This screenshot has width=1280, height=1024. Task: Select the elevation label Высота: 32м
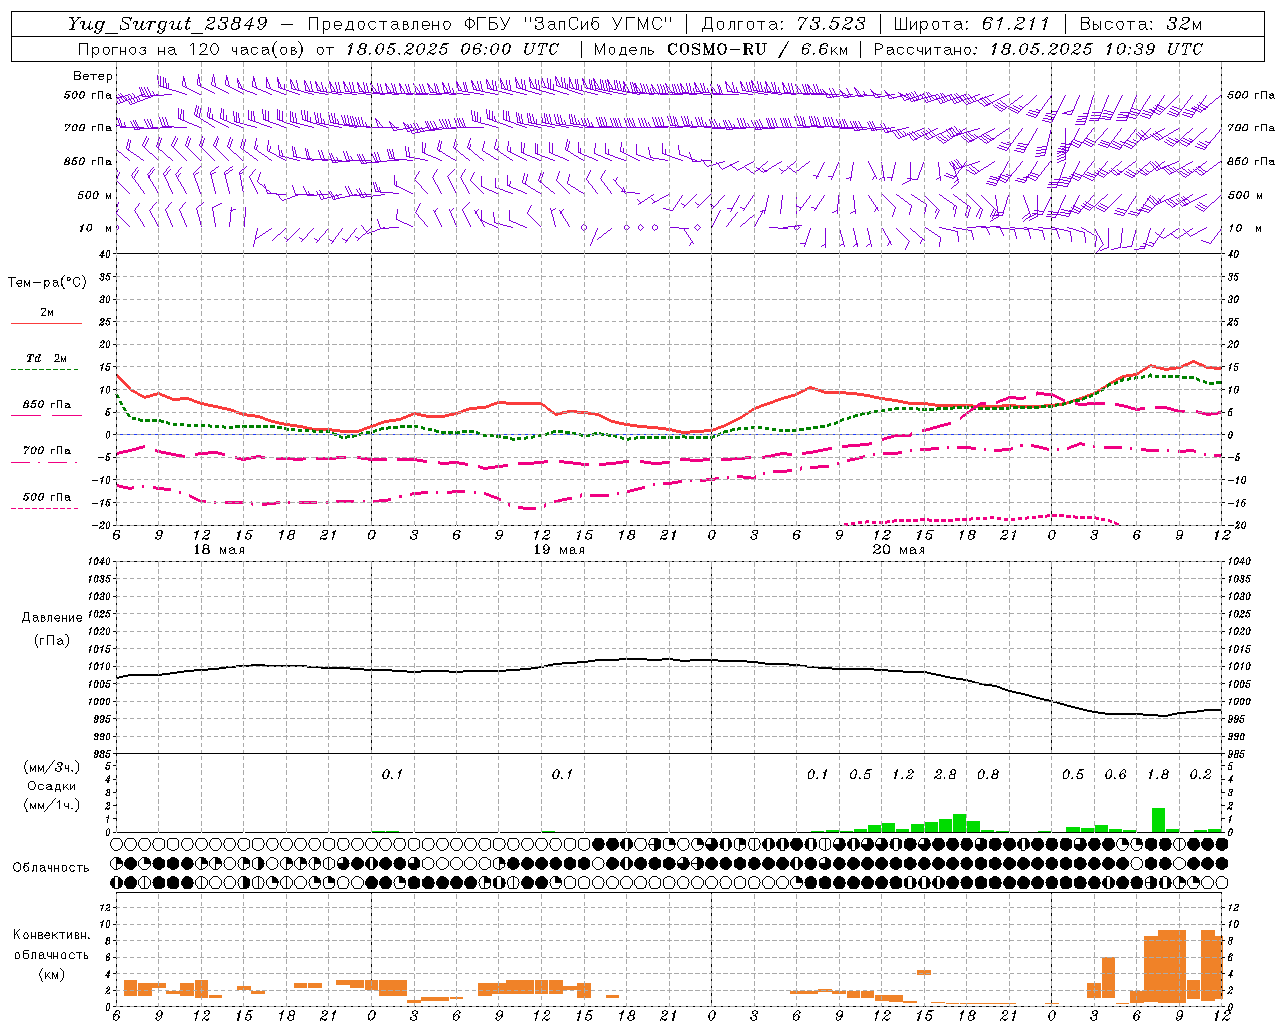coord(1141,24)
